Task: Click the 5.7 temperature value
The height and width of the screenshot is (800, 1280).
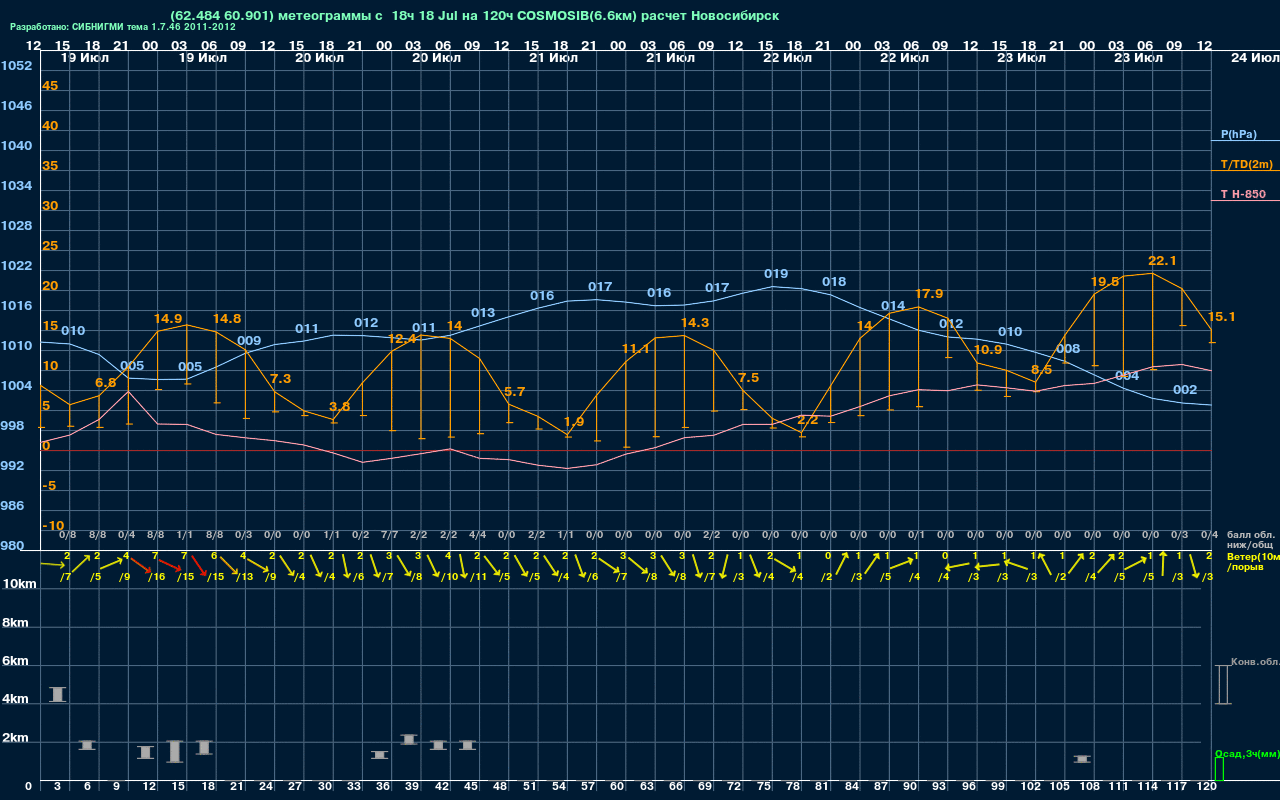Action: coord(515,392)
